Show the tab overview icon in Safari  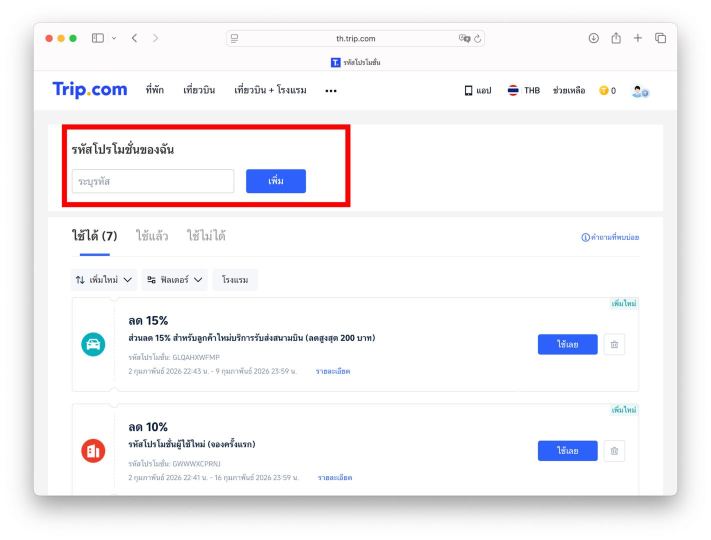660,38
